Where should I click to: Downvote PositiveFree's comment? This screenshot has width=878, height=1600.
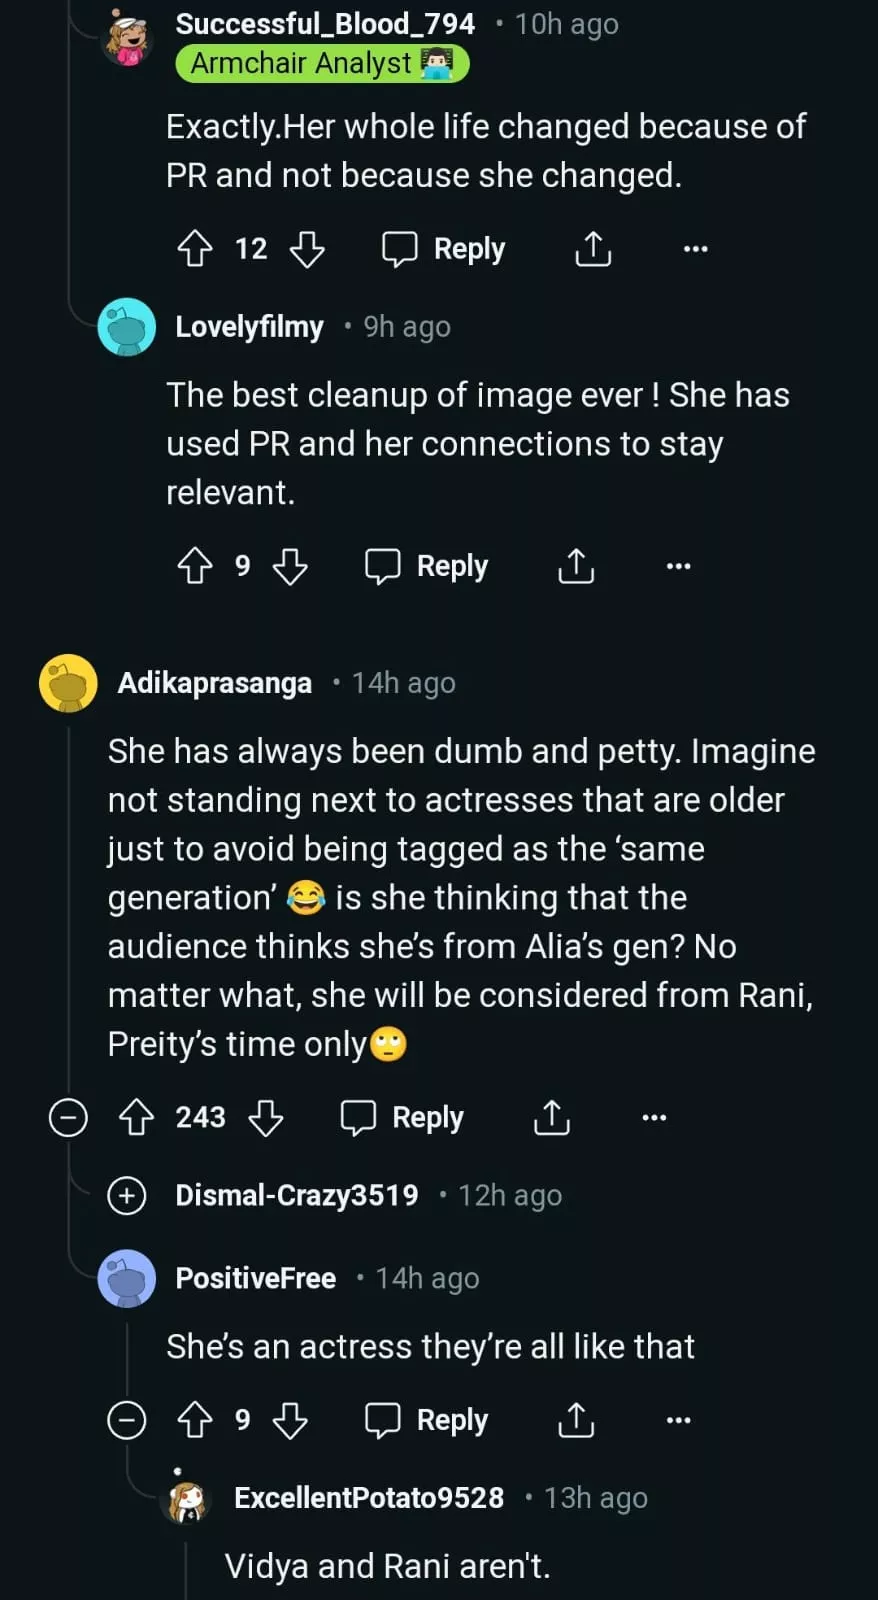[290, 1420]
